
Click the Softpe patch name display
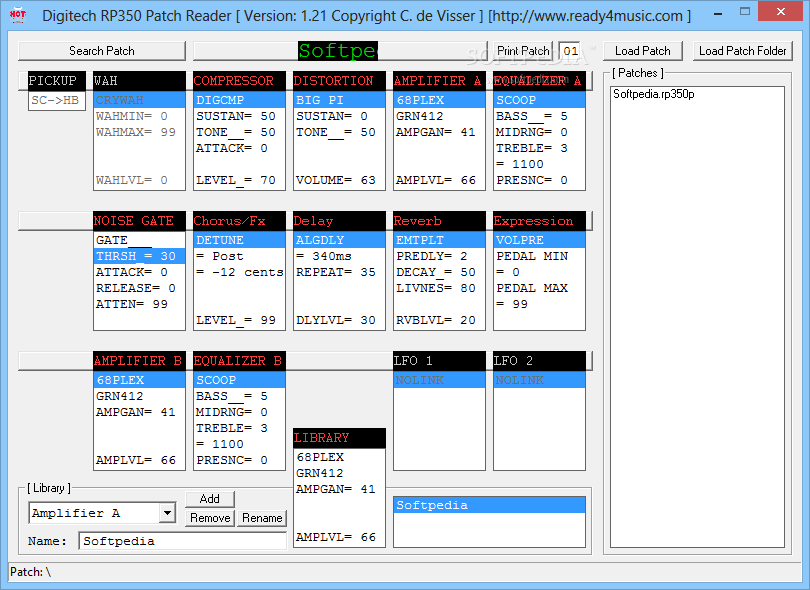coord(338,51)
